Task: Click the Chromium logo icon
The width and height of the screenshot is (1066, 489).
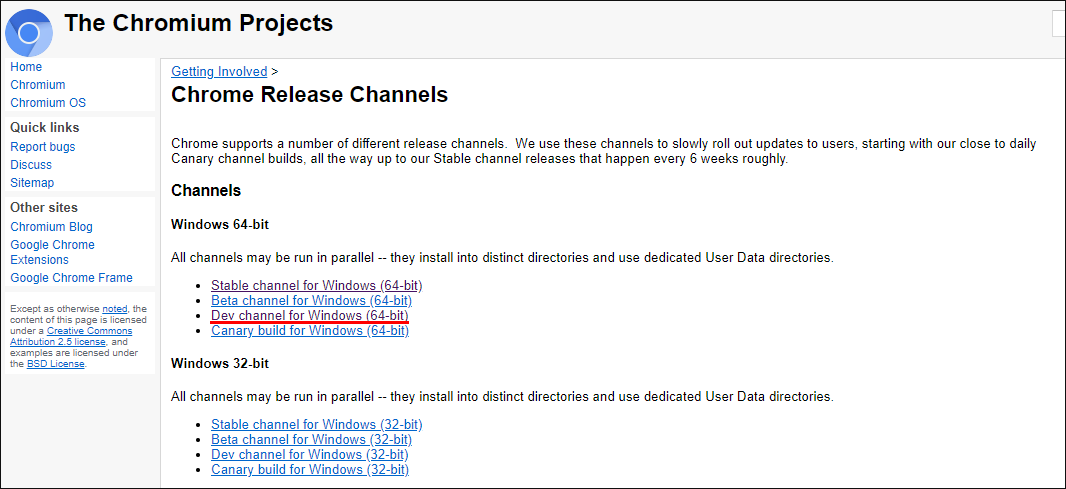Action: pyautogui.click(x=29, y=33)
